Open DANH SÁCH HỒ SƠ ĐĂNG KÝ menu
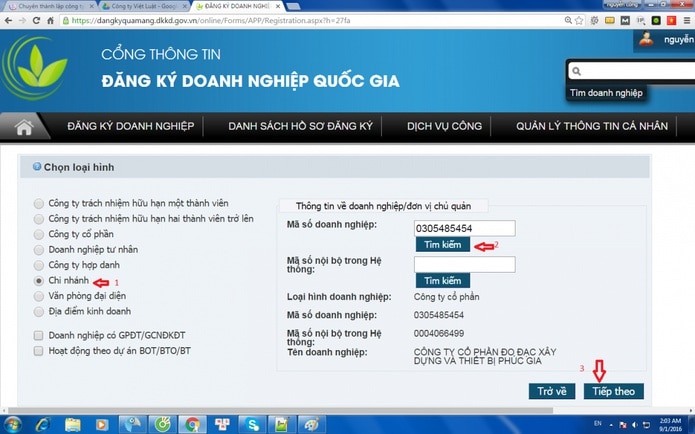 301,126
